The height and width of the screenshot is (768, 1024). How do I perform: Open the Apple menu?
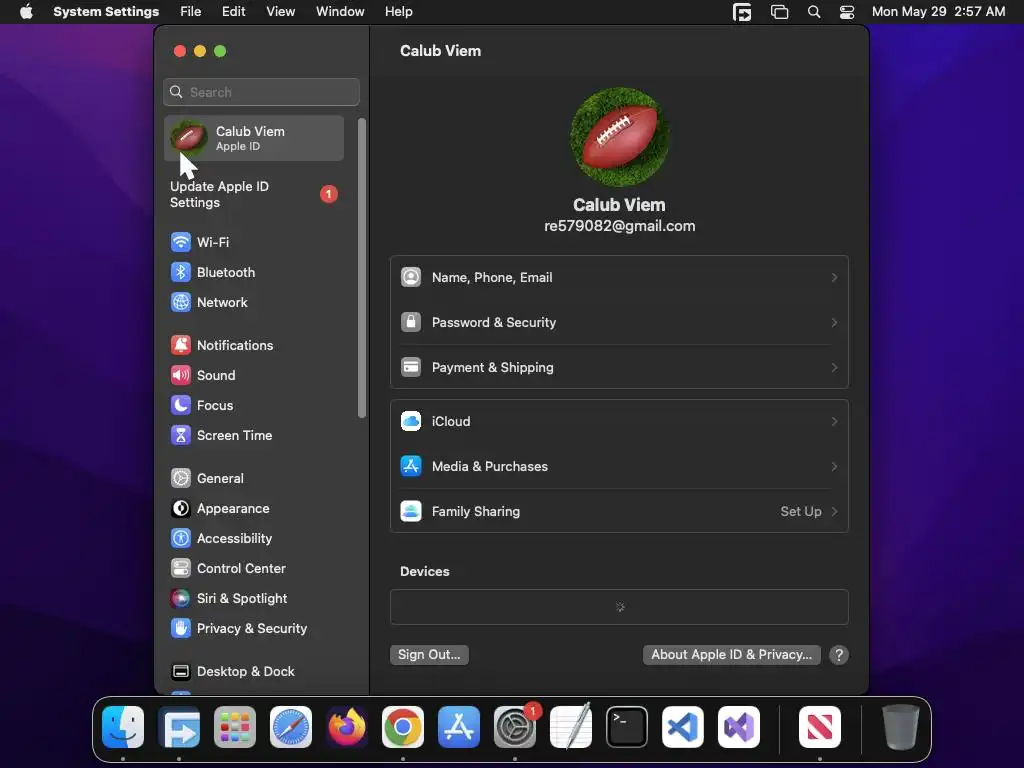[x=26, y=12]
